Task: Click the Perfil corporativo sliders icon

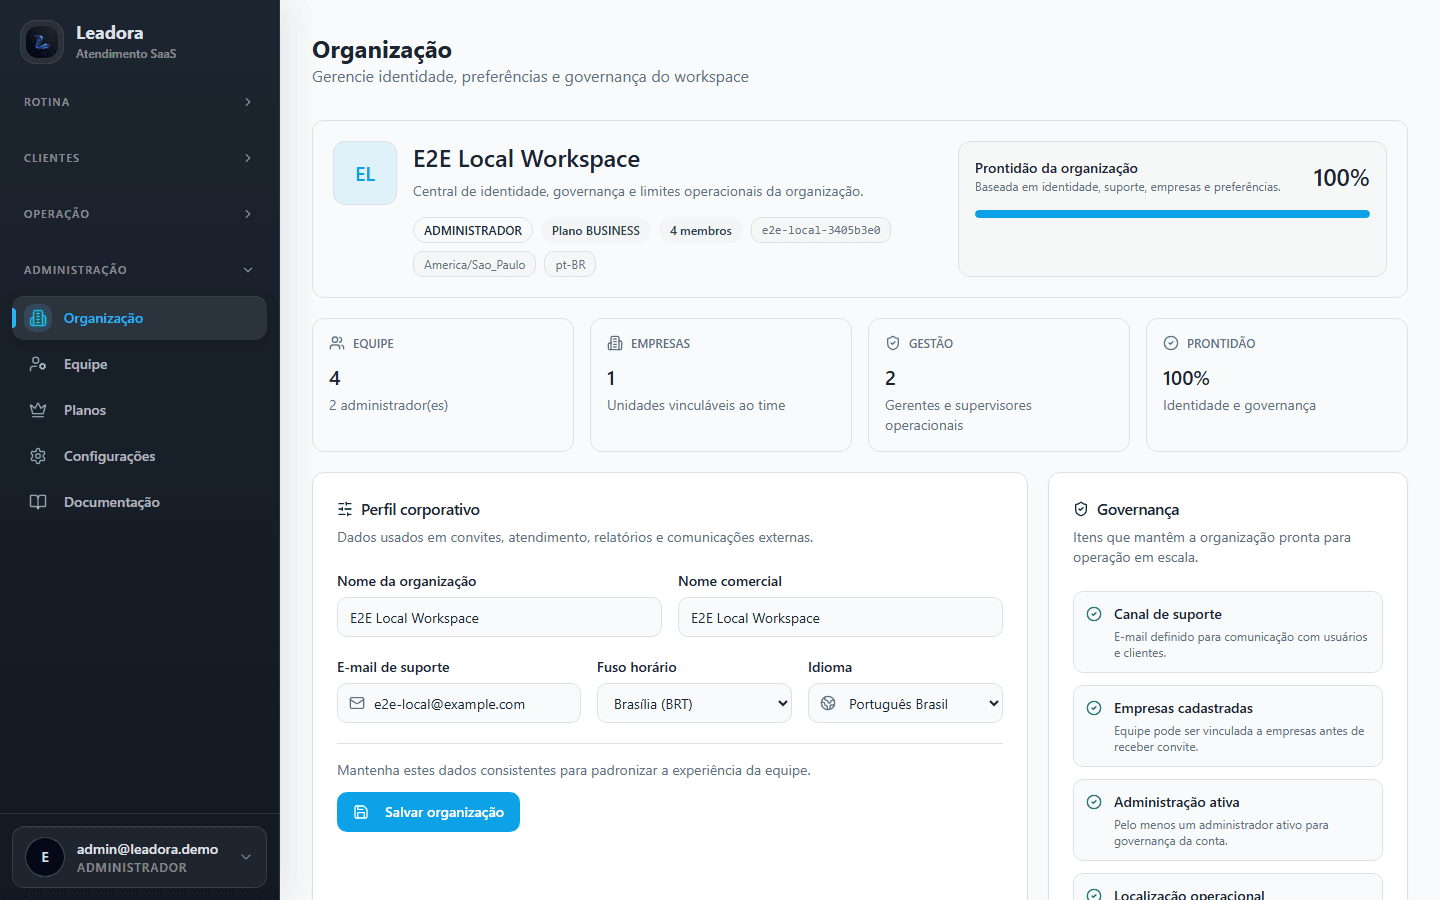Action: [x=345, y=509]
